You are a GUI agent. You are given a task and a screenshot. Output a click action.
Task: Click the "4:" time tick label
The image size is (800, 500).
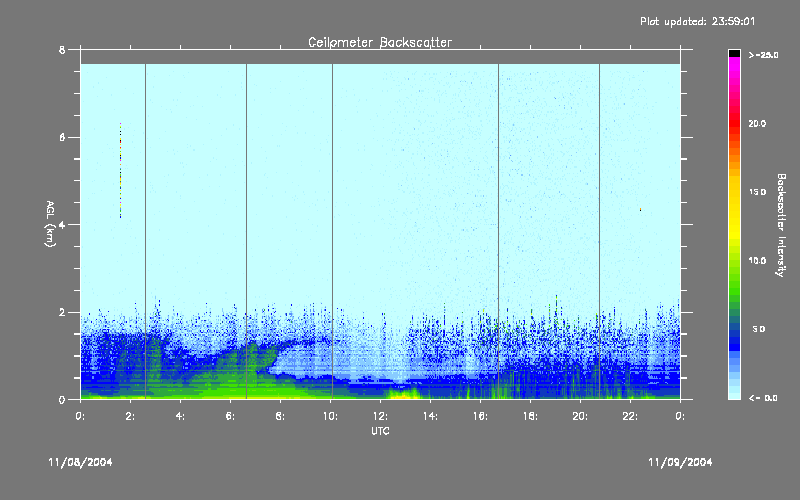coord(180,416)
